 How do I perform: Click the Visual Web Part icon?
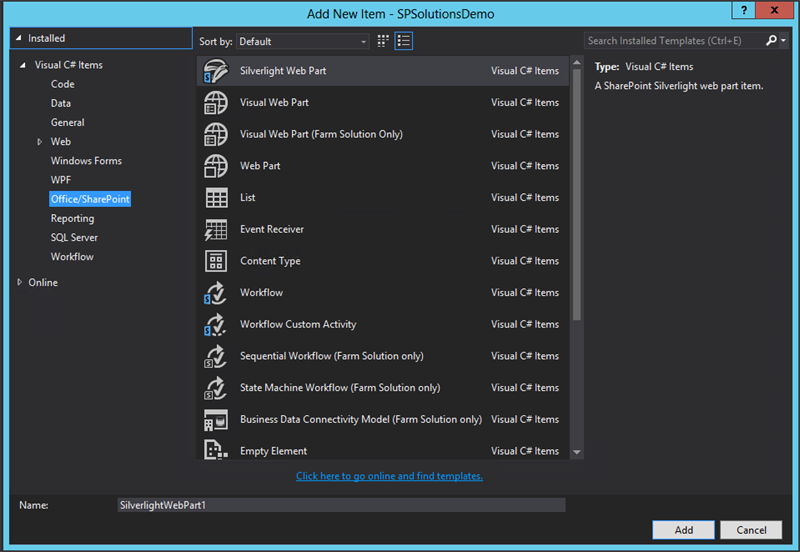click(215, 103)
